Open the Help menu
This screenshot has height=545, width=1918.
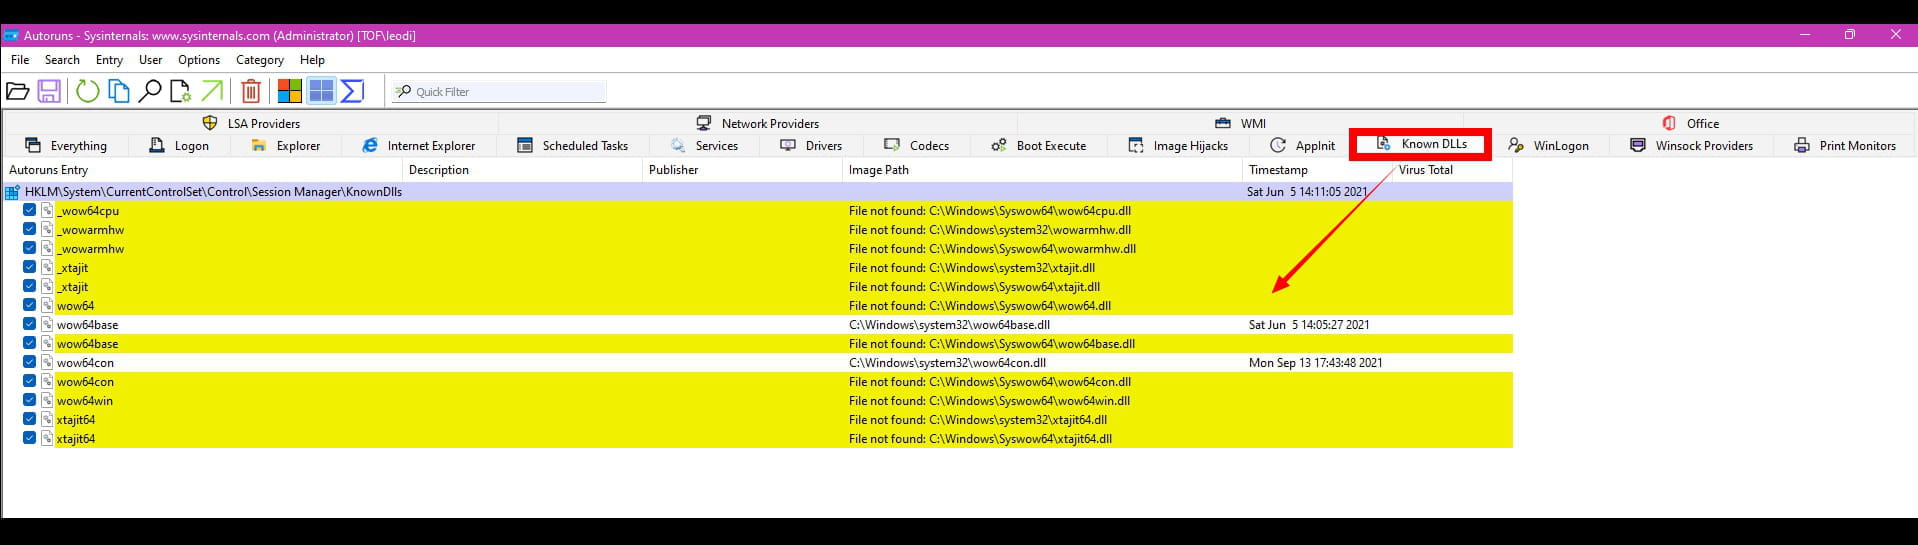(312, 60)
